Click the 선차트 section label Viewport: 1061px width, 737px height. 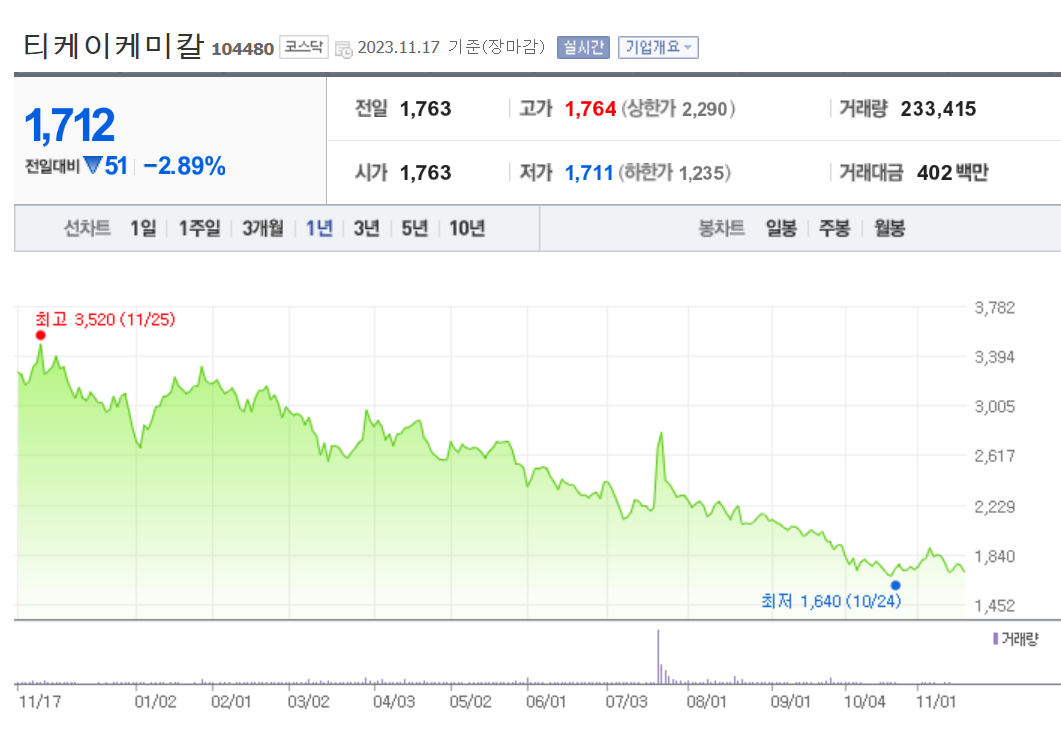(x=87, y=228)
